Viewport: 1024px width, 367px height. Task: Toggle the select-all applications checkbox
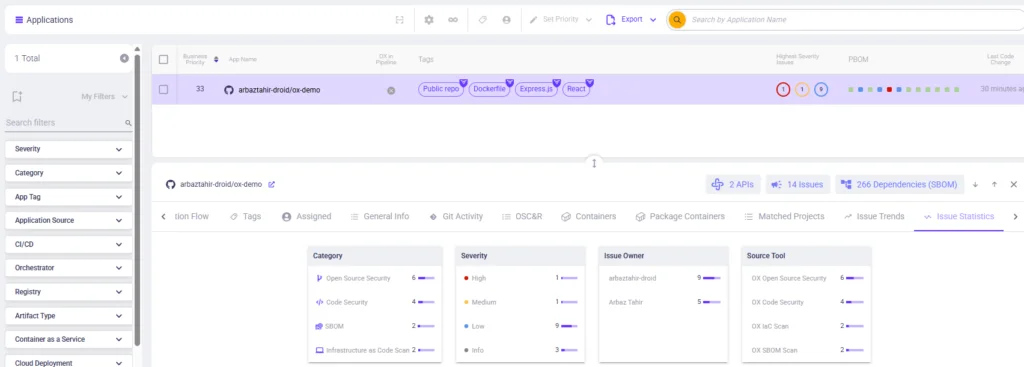coord(163,59)
